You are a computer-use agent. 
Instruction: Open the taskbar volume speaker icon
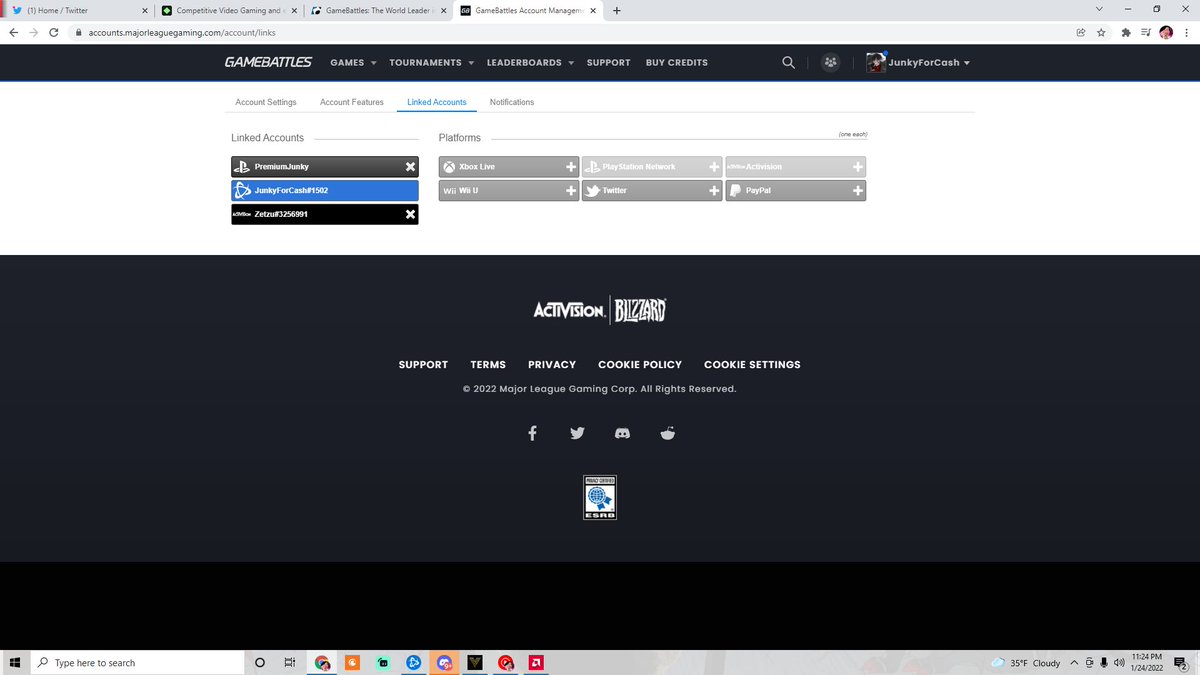(x=1118, y=662)
